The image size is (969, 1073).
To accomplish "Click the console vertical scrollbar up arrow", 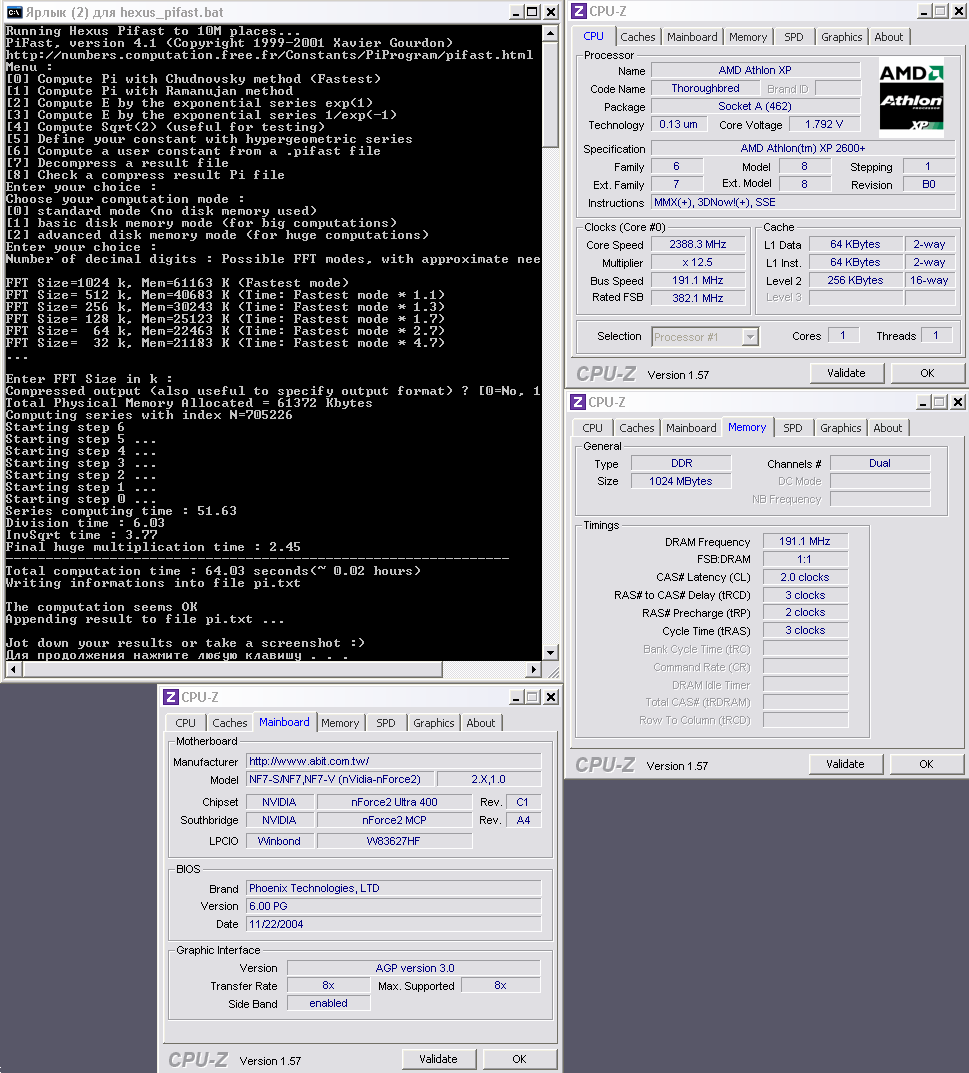I will point(550,33).
